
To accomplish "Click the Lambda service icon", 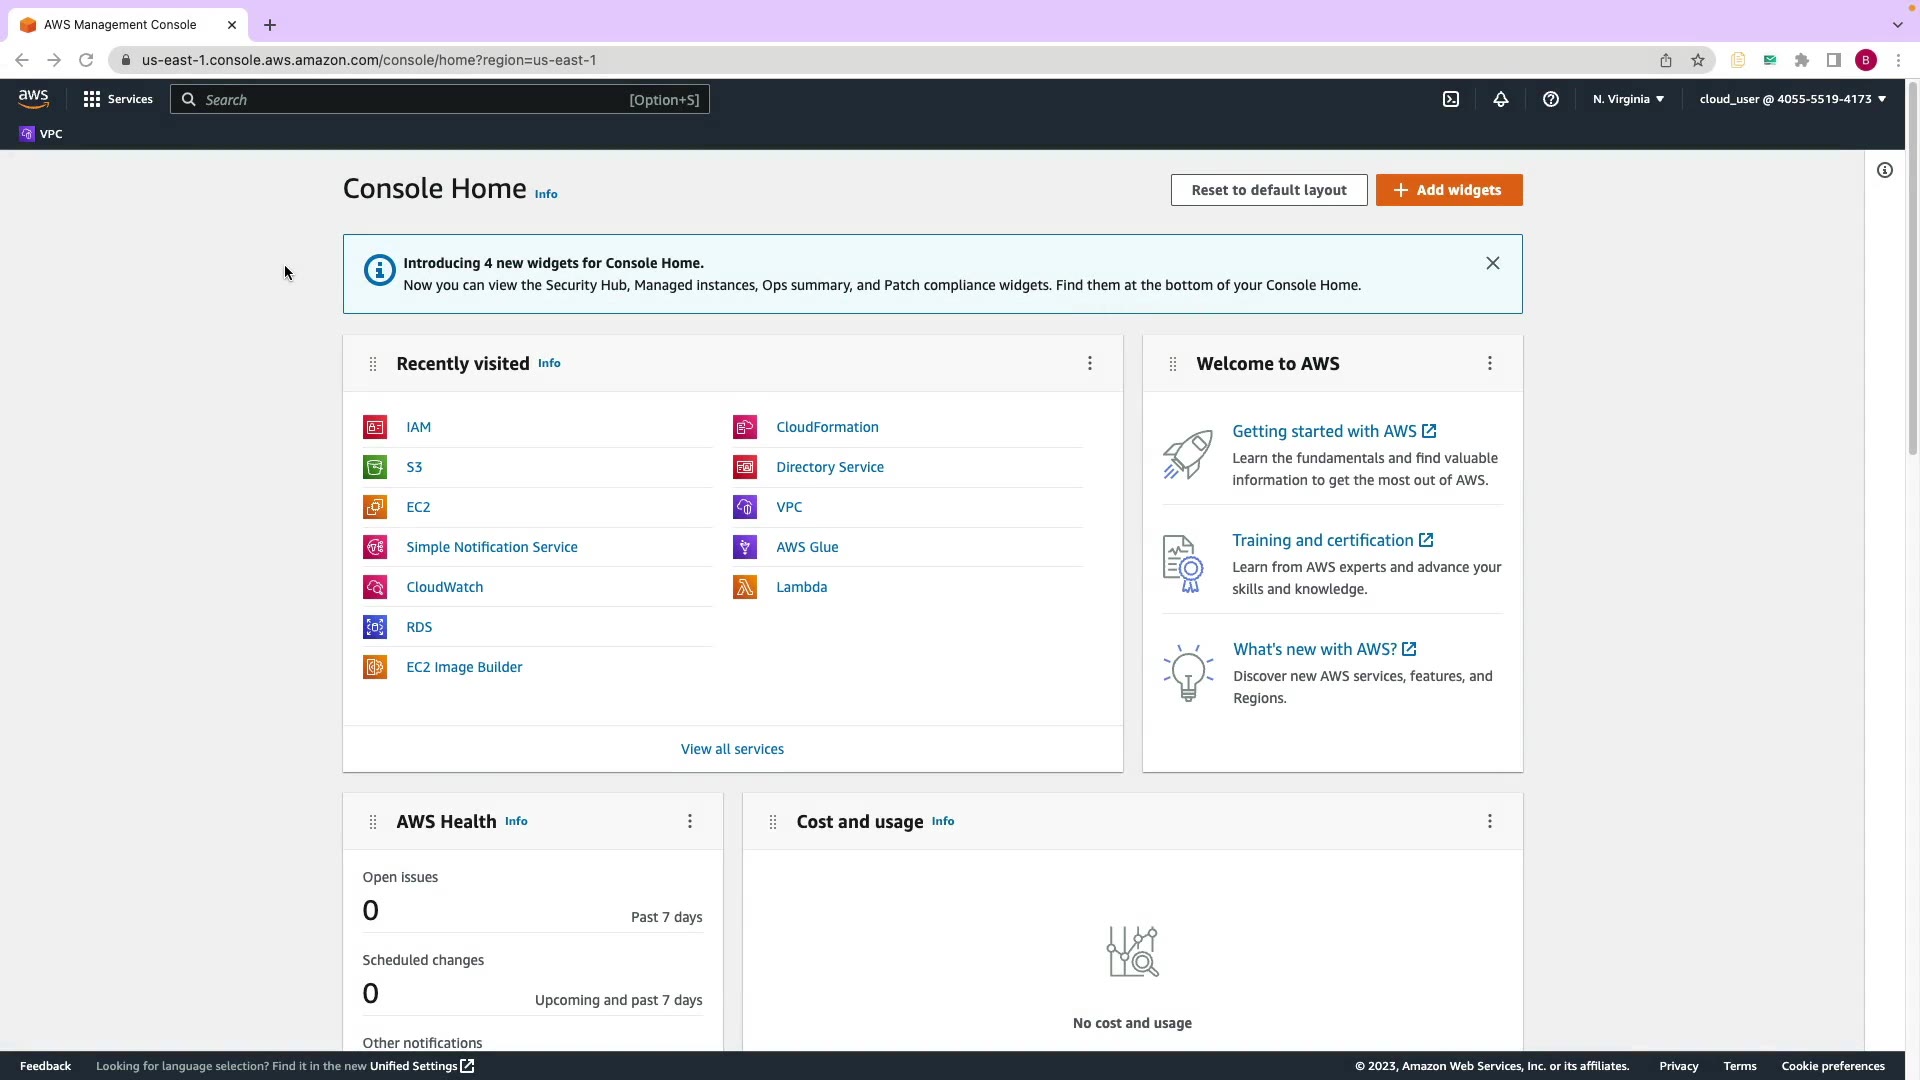I will point(745,587).
